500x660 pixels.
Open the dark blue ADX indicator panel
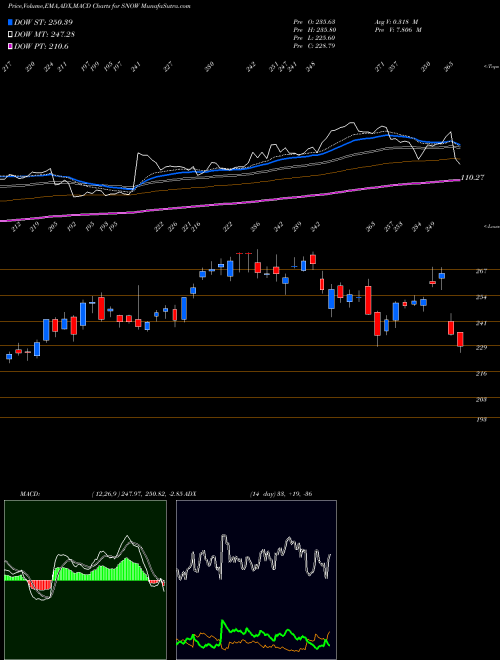[256, 580]
